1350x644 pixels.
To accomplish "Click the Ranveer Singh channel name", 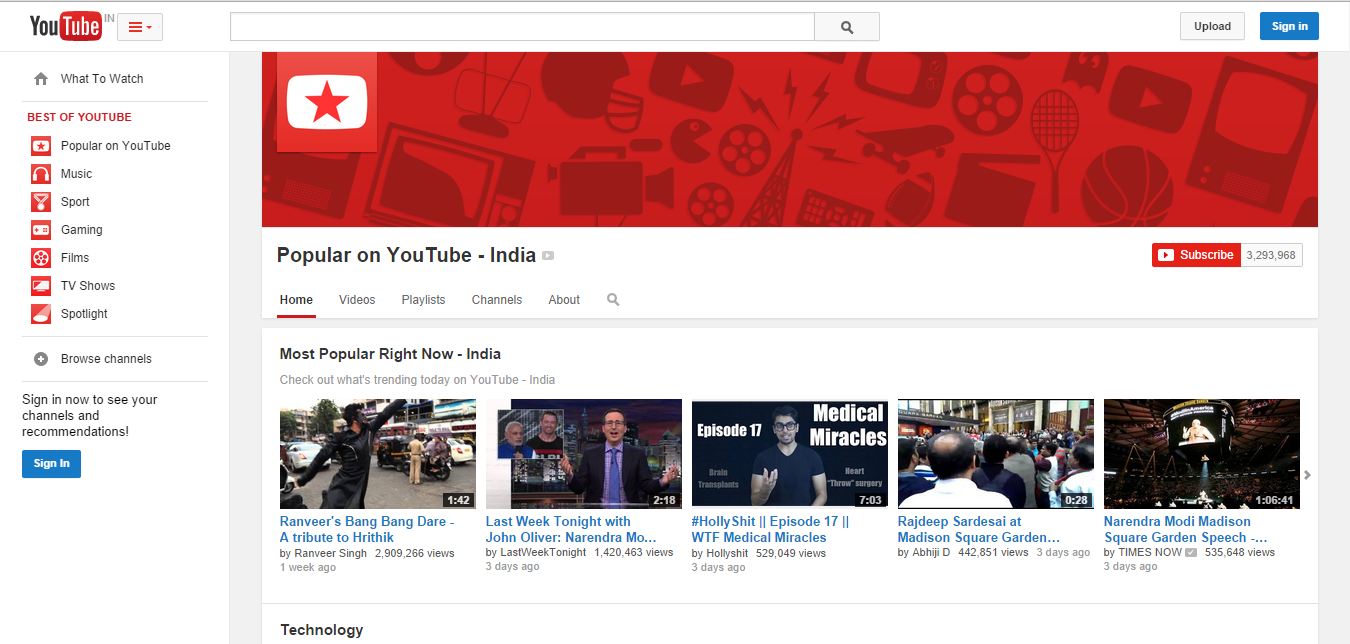I will click(331, 553).
